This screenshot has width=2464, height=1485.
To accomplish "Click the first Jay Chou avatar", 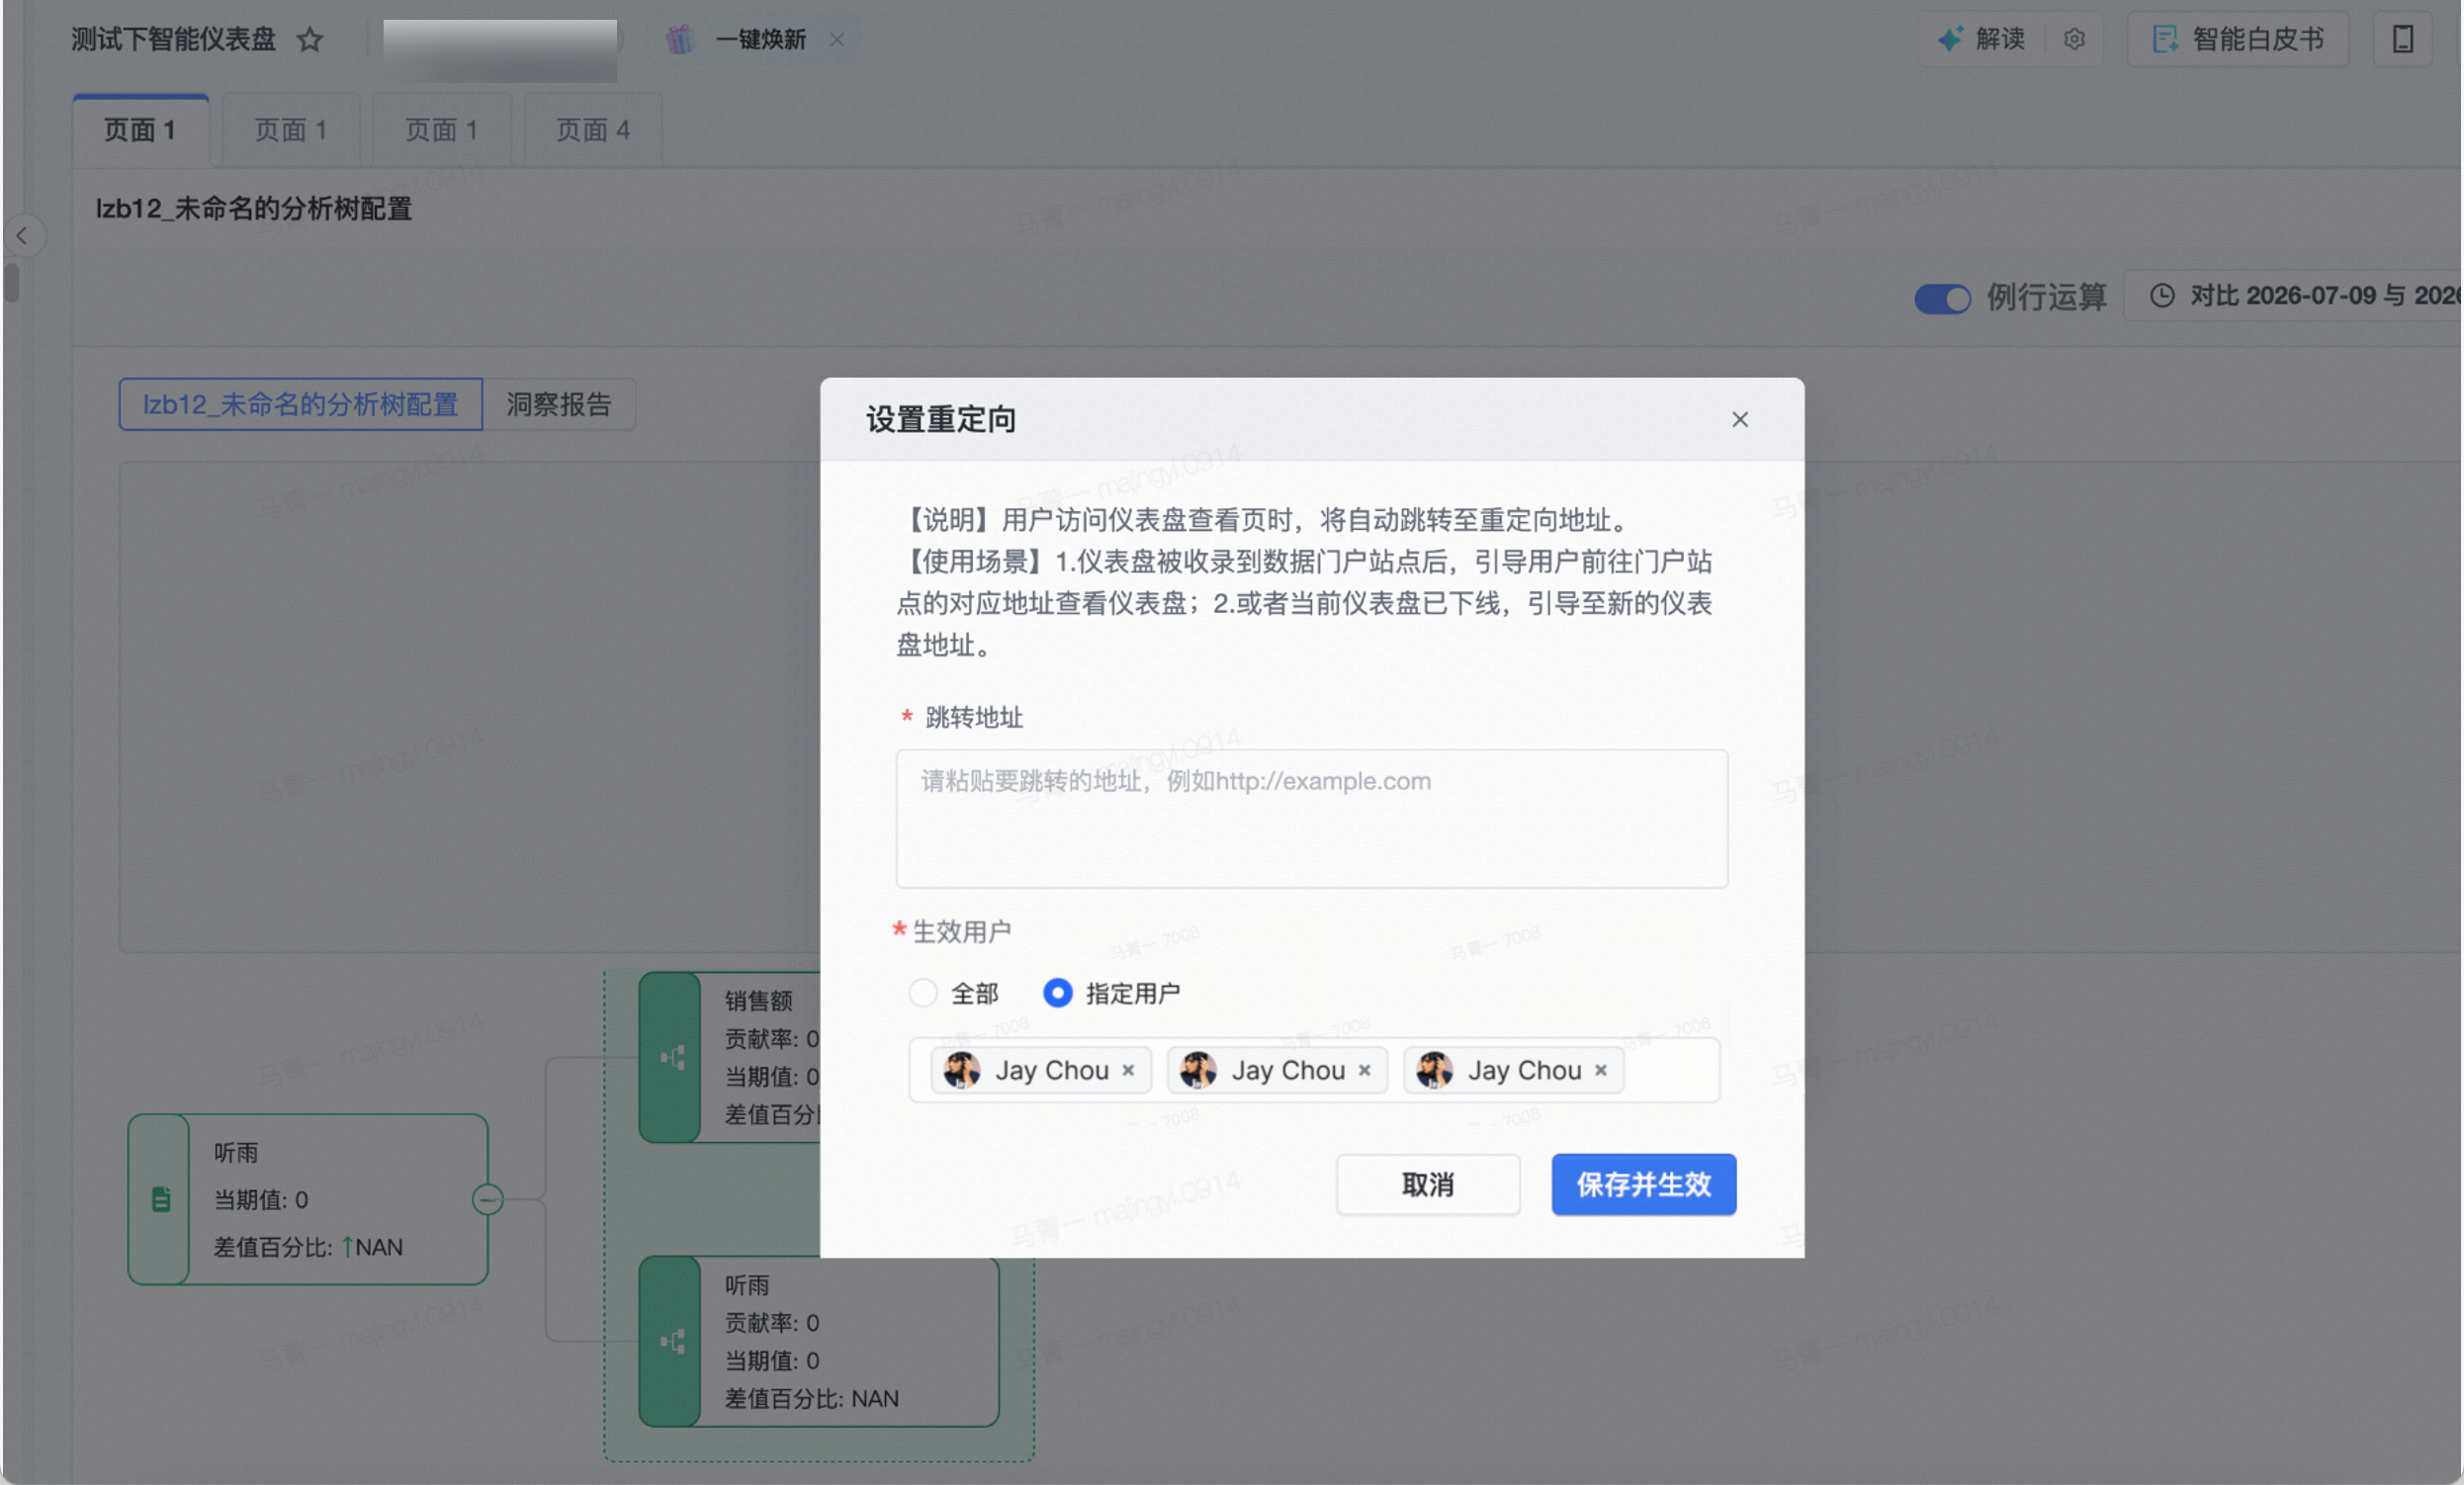I will point(961,1070).
